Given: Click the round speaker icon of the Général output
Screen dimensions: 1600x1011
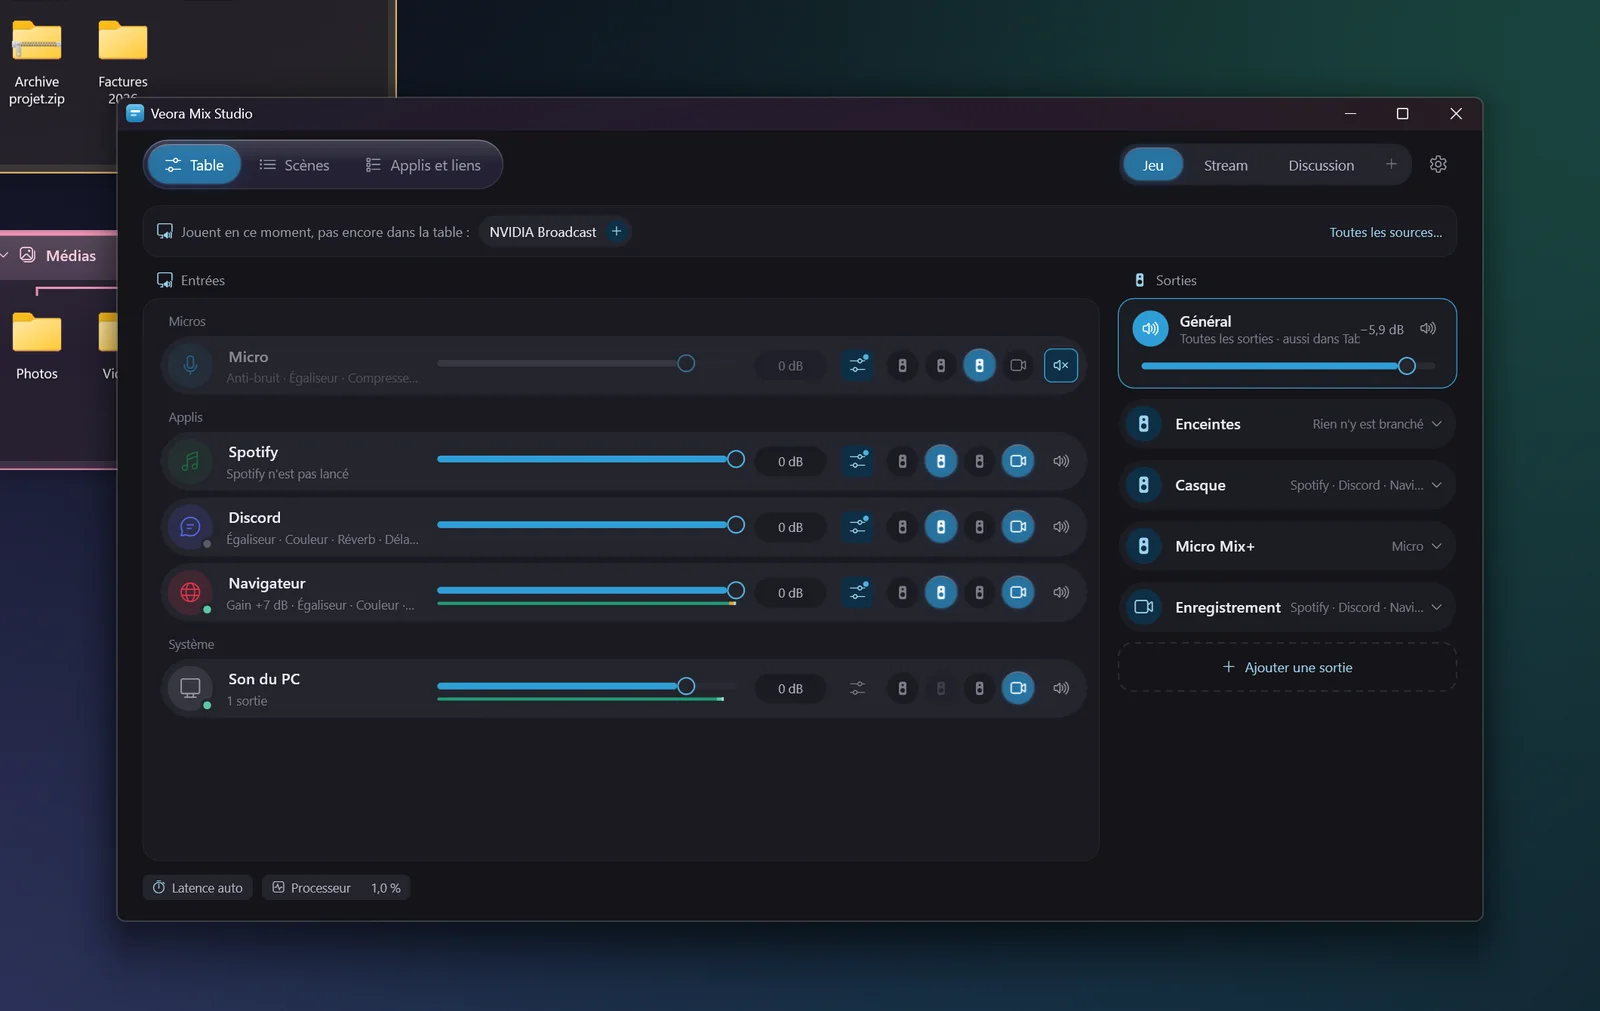Looking at the screenshot, I should [1150, 328].
